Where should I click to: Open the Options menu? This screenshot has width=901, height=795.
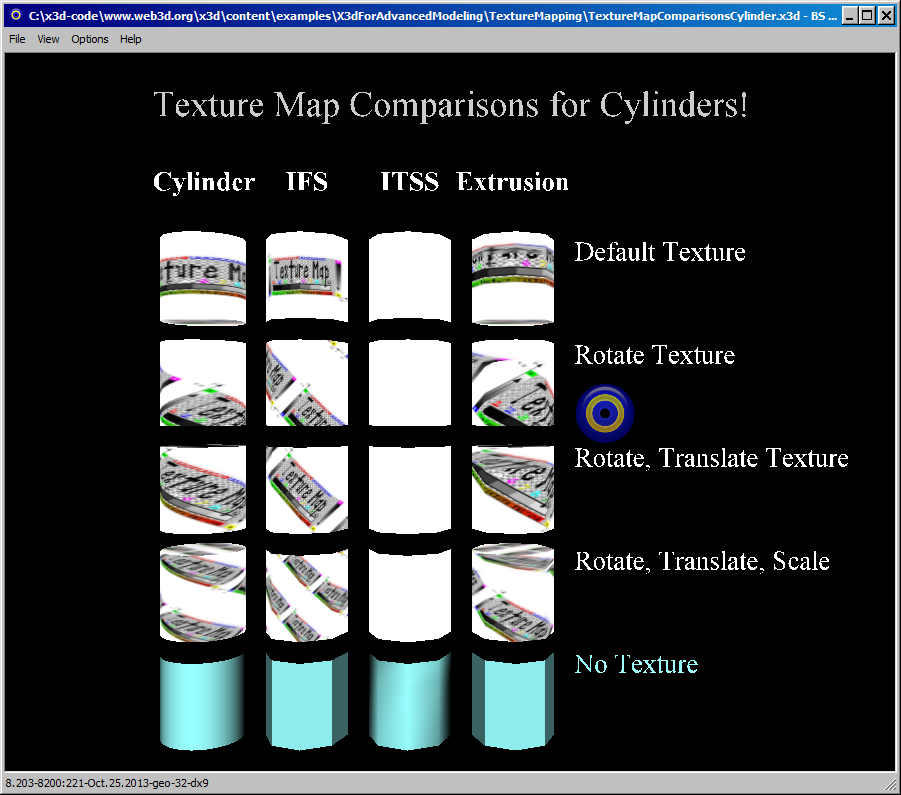coord(90,39)
